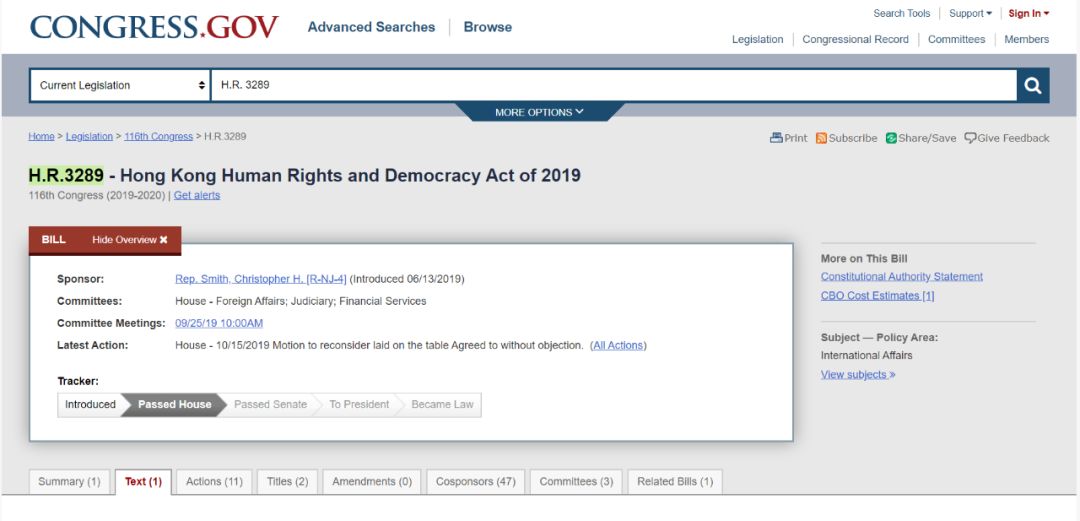The width and height of the screenshot is (1080, 521).
Task: Open Rep. Smith, Christopher H. sponsor link
Action: pos(260,279)
